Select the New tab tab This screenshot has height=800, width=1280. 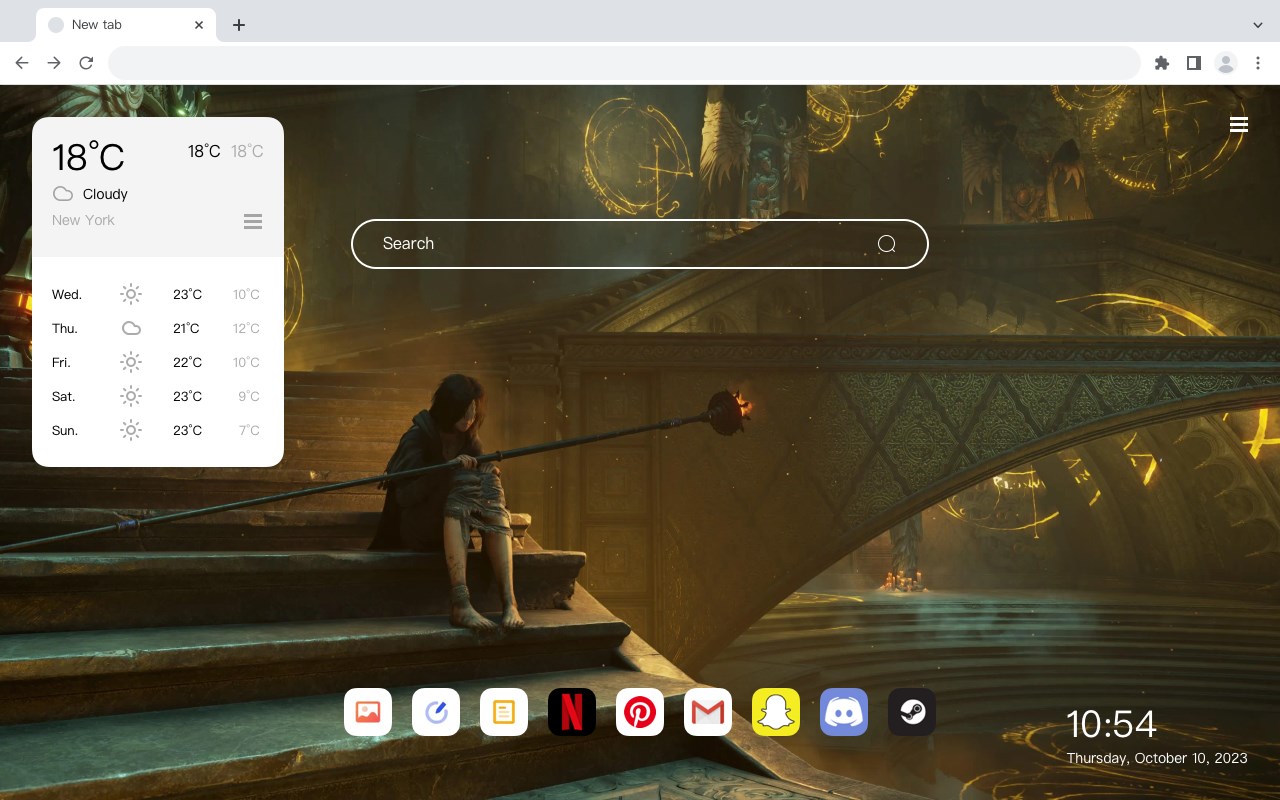coord(126,25)
